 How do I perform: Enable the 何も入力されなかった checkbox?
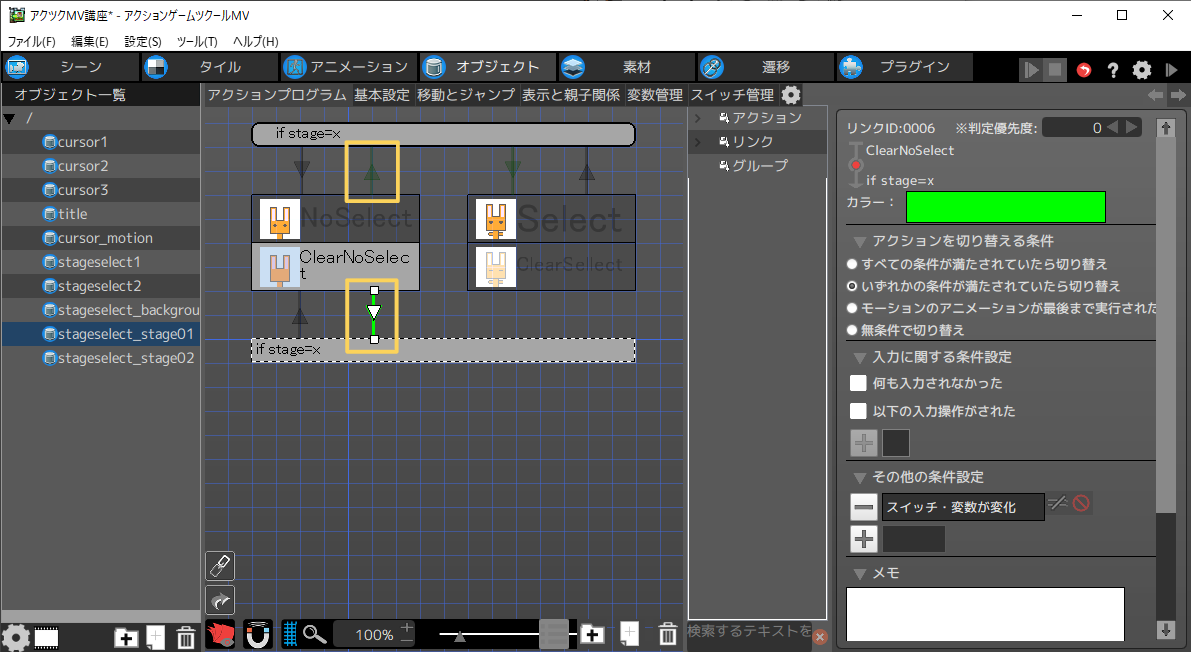coord(858,383)
